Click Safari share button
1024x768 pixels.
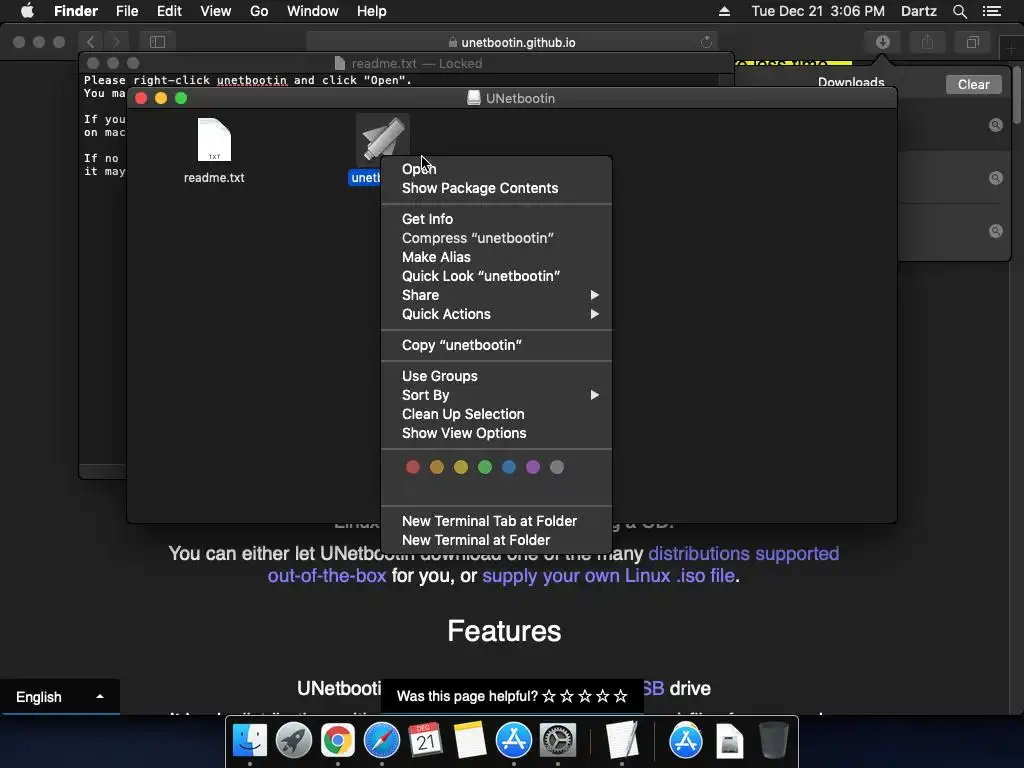(x=927, y=42)
